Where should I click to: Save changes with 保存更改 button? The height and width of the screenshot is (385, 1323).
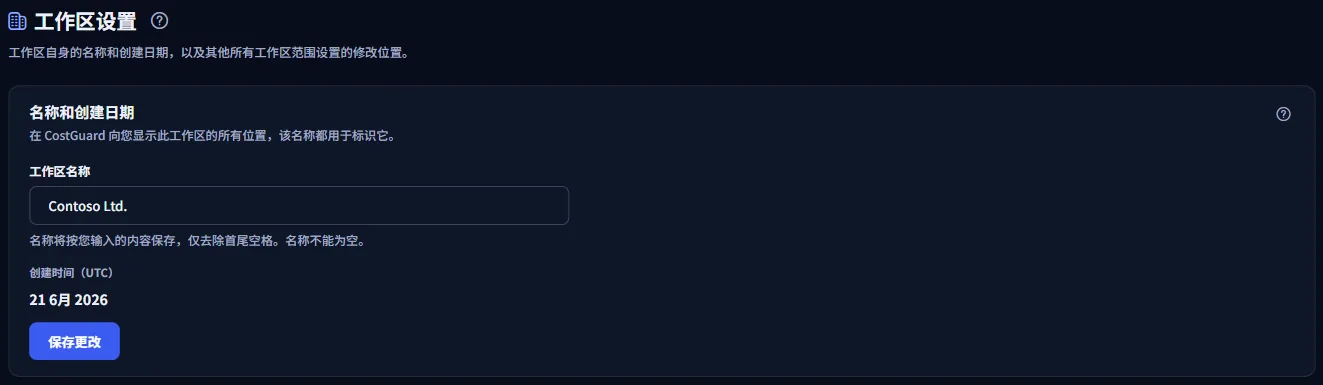click(x=75, y=341)
